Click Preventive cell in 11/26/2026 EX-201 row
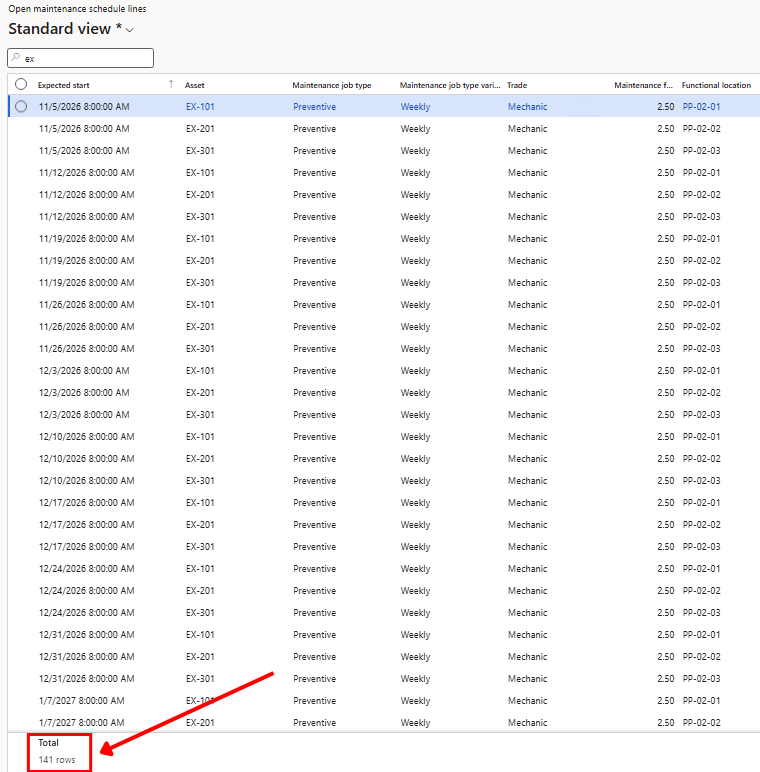This screenshot has width=760, height=772. tap(315, 327)
